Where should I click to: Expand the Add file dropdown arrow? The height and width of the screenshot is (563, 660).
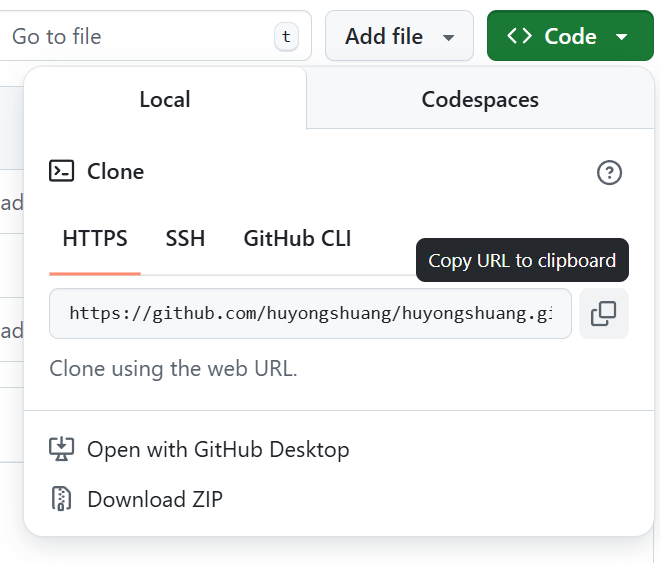(449, 37)
